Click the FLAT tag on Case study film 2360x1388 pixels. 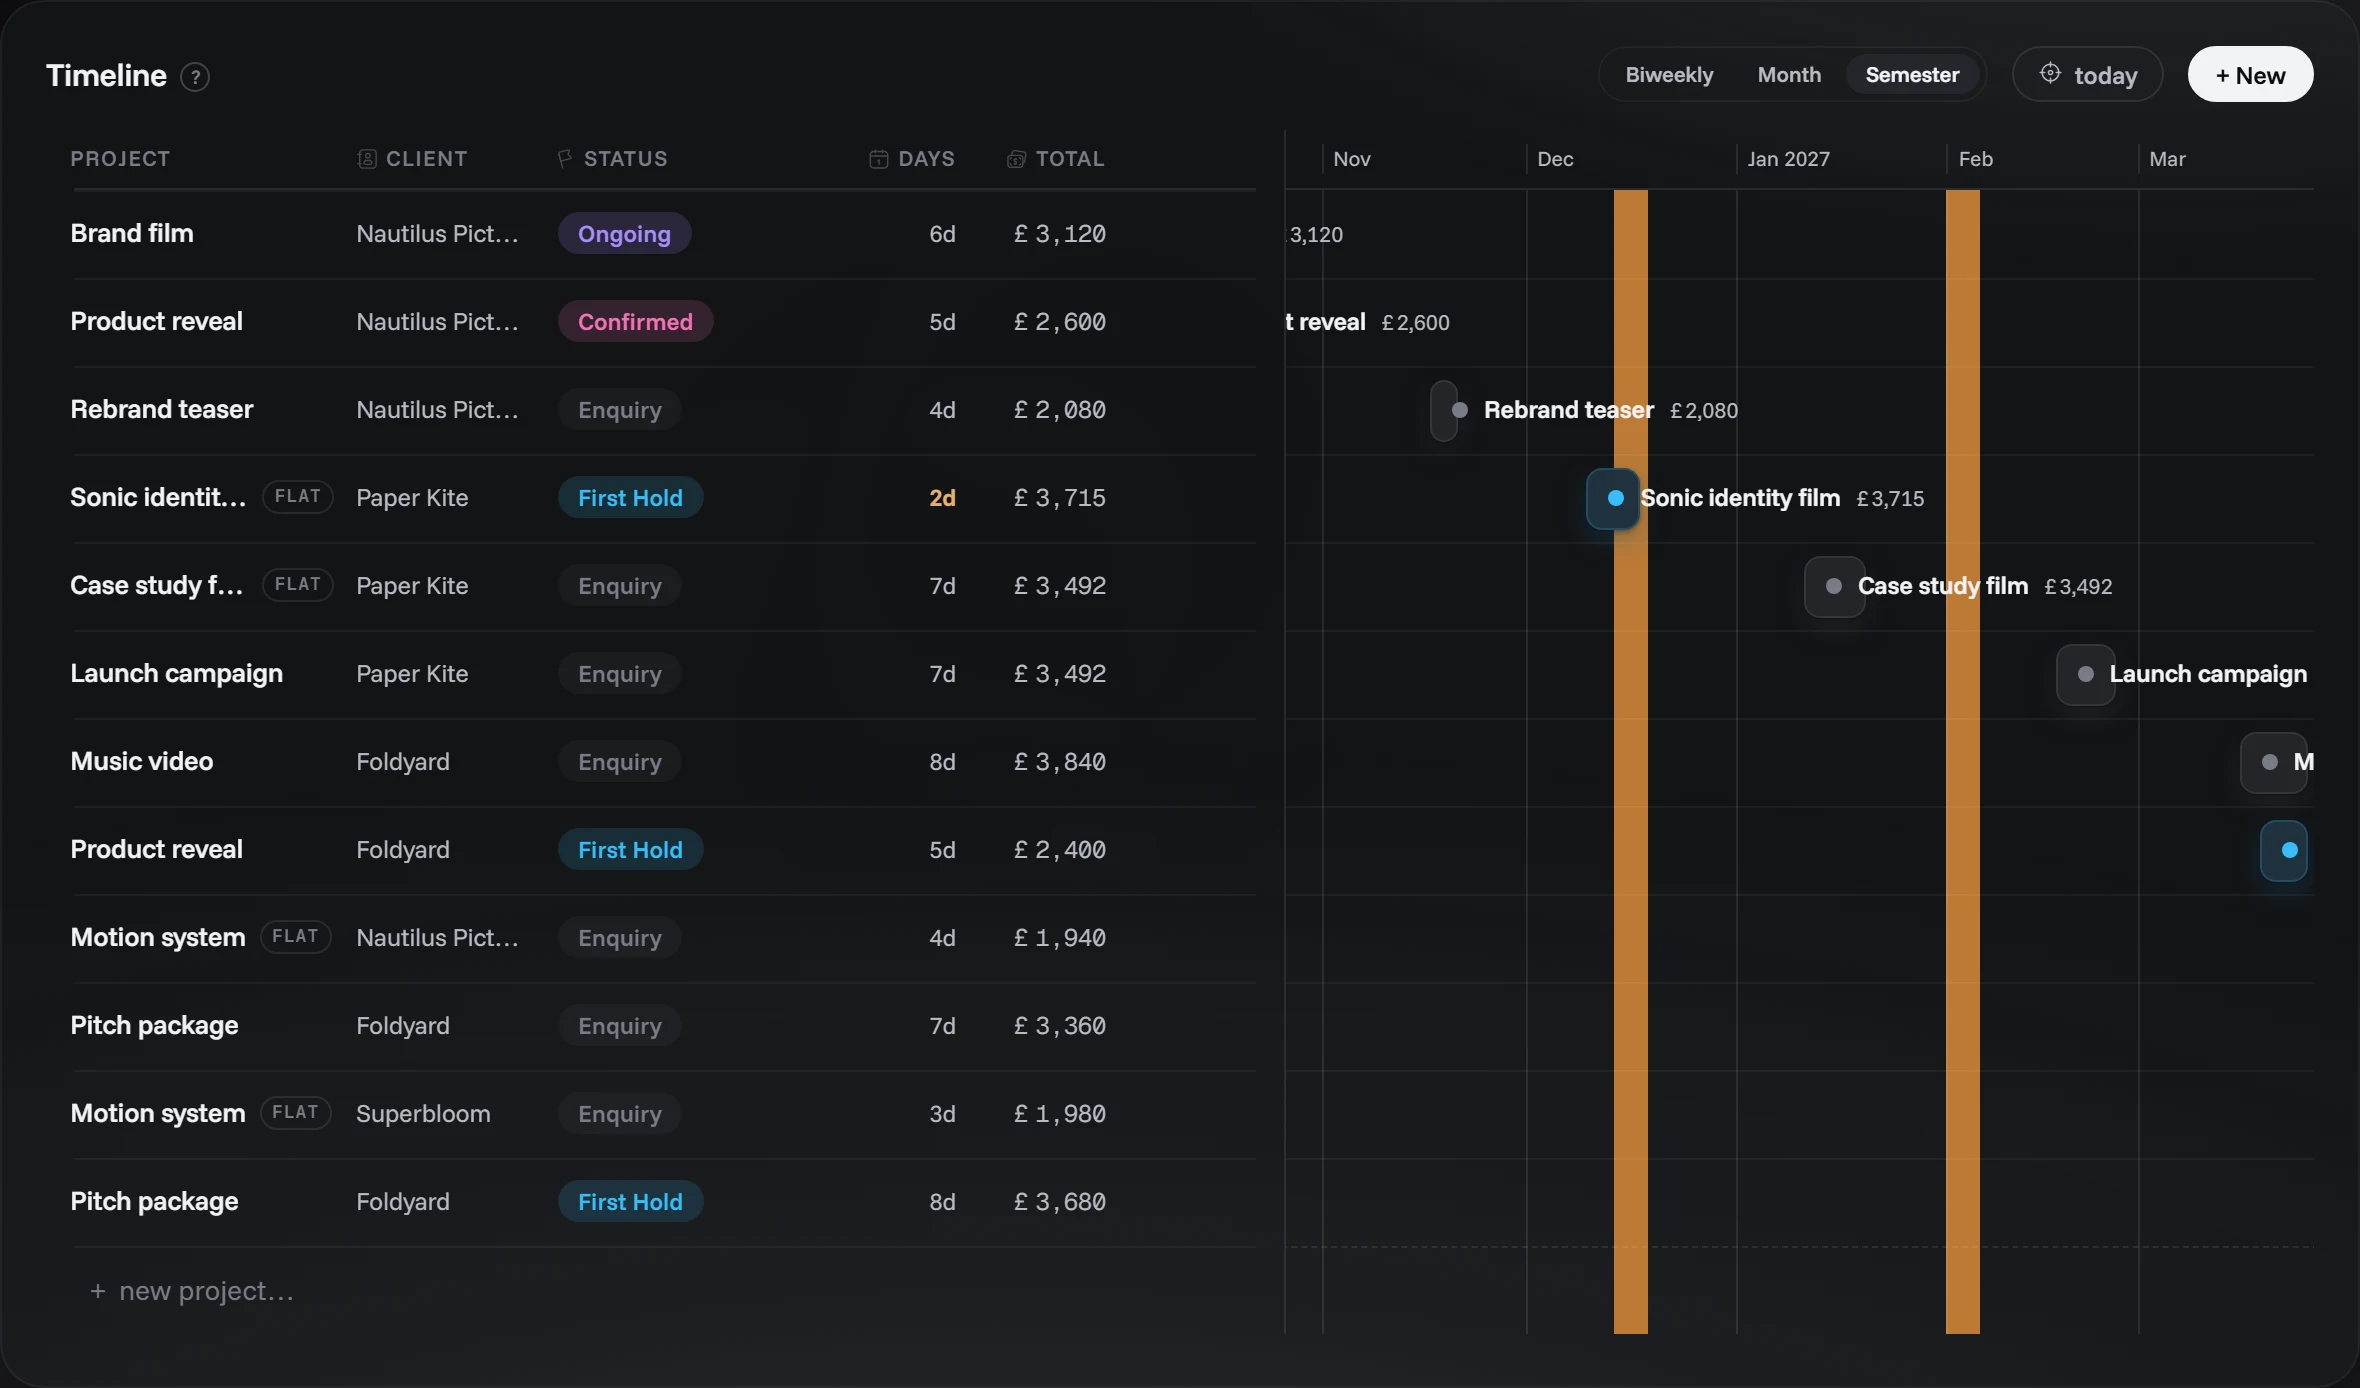(x=298, y=585)
